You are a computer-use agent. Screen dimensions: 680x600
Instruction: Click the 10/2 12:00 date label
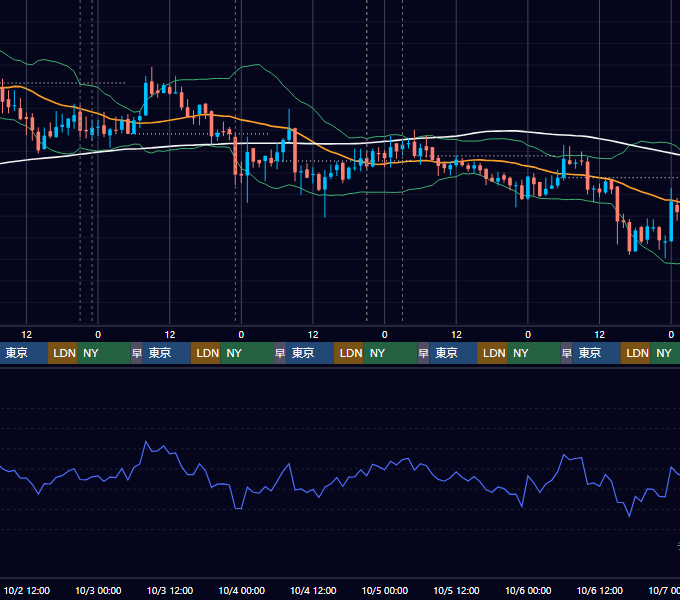27,590
